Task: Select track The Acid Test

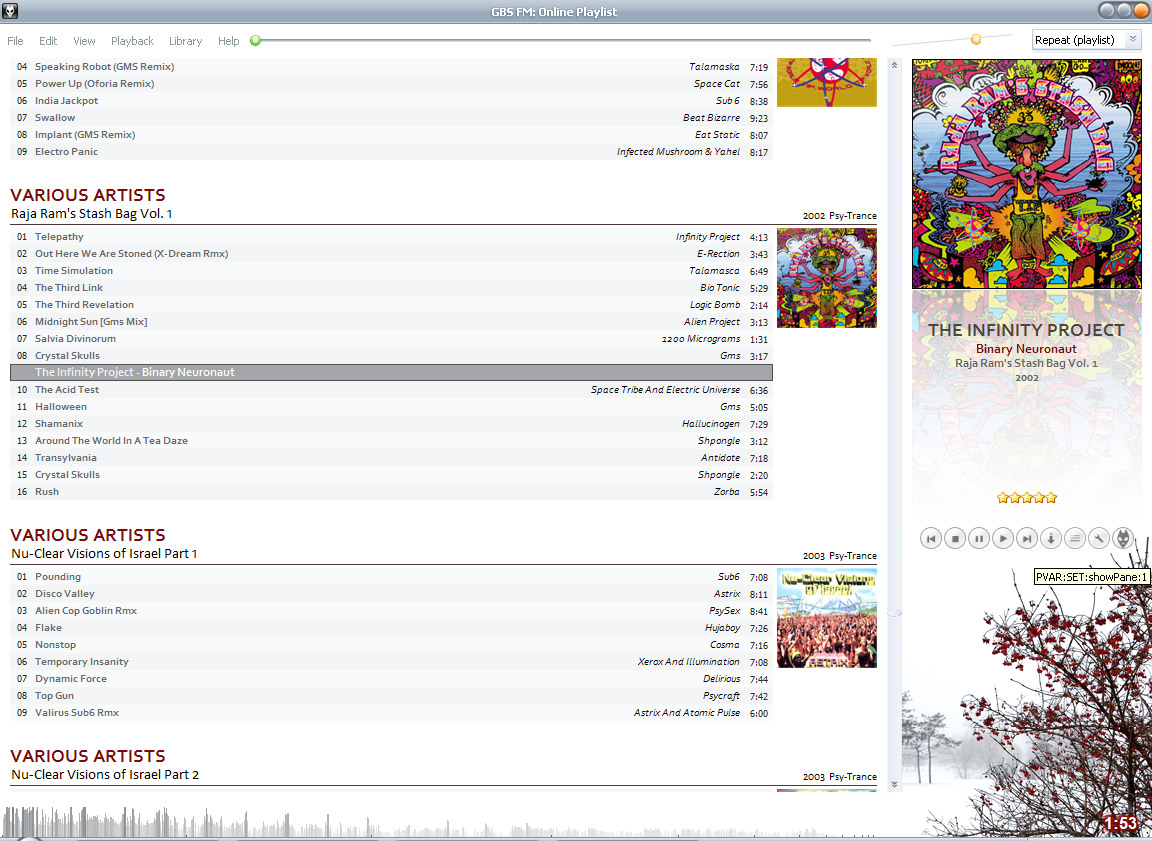Action: 392,389
